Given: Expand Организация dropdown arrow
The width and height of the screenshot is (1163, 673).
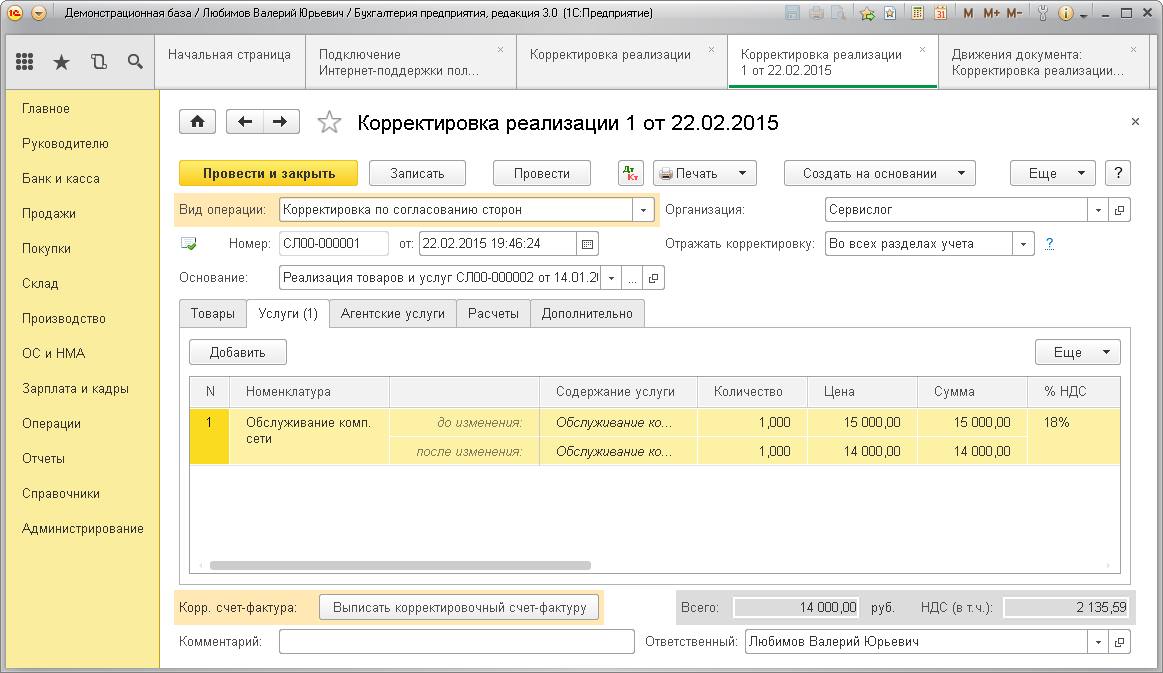Looking at the screenshot, I should (x=1098, y=210).
